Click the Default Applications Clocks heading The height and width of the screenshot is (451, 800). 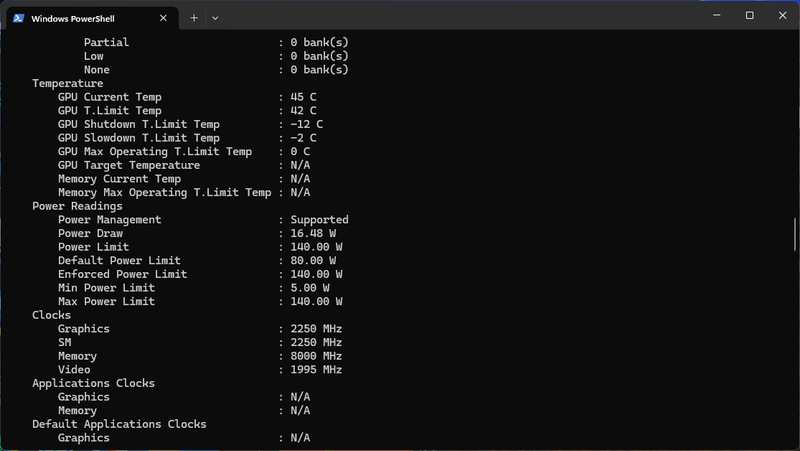click(119, 424)
